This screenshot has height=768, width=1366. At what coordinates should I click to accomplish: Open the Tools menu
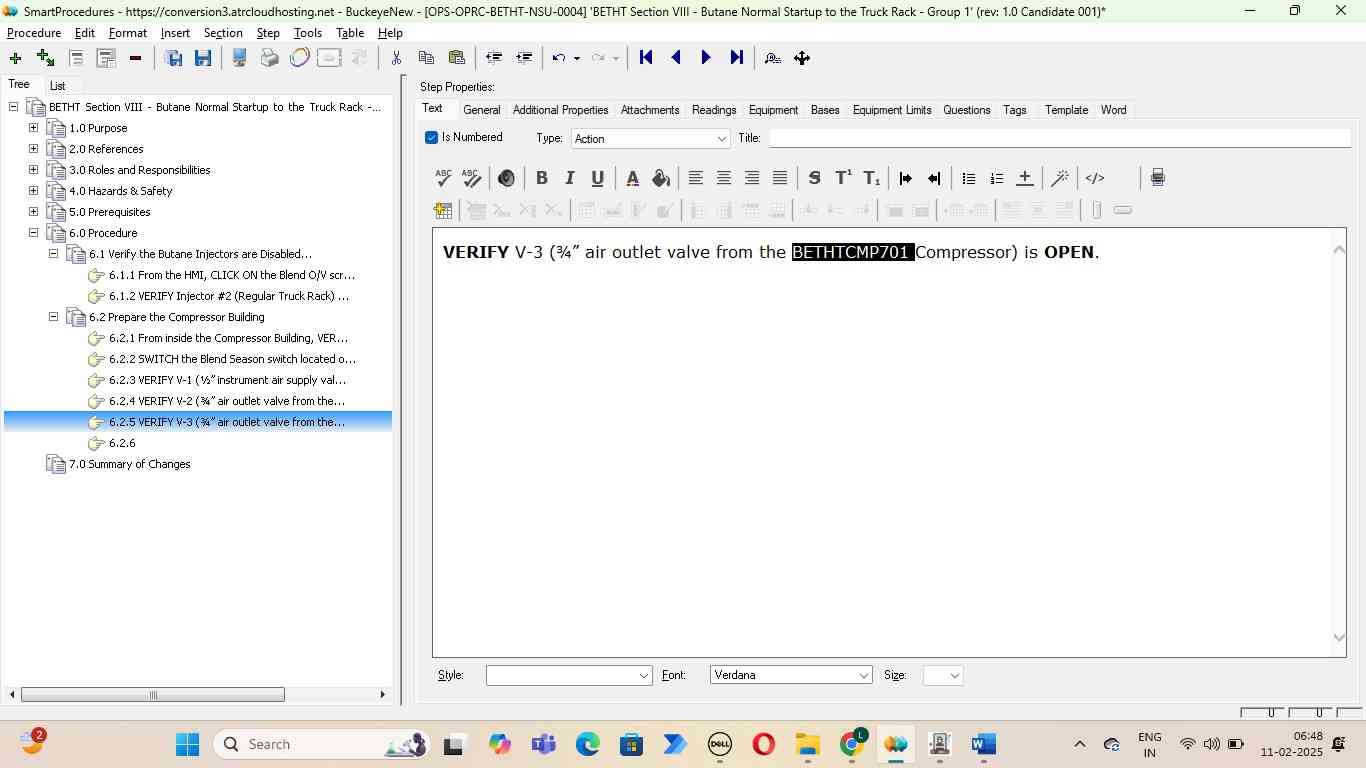(x=307, y=33)
